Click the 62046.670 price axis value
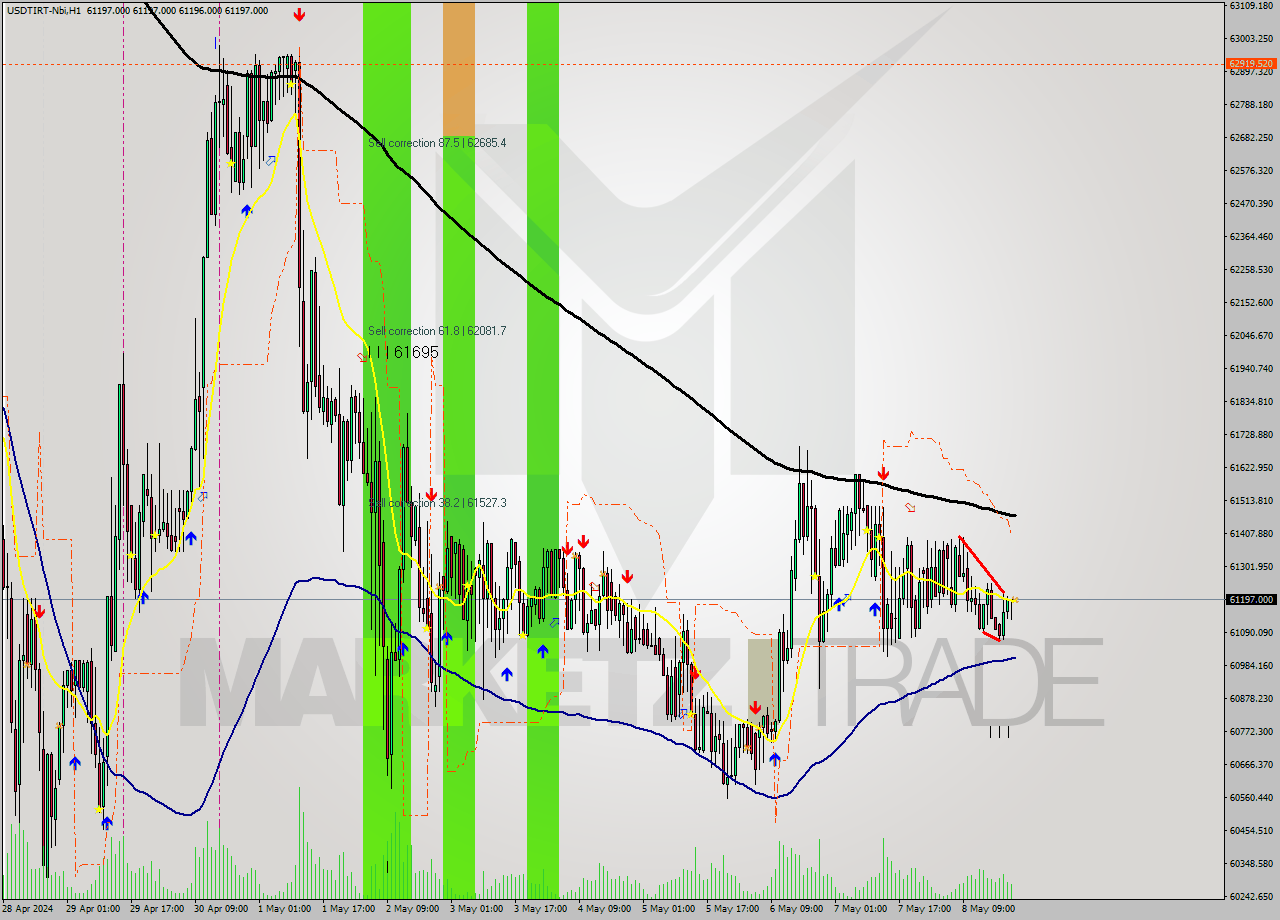Screen dimensions: 1280x920 click(1251, 335)
